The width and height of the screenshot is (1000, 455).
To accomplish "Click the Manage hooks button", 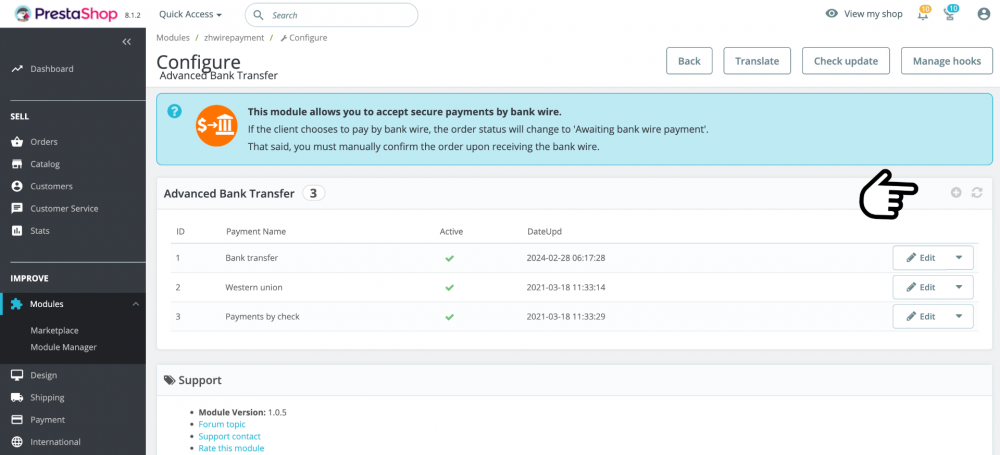I will [x=946, y=61].
